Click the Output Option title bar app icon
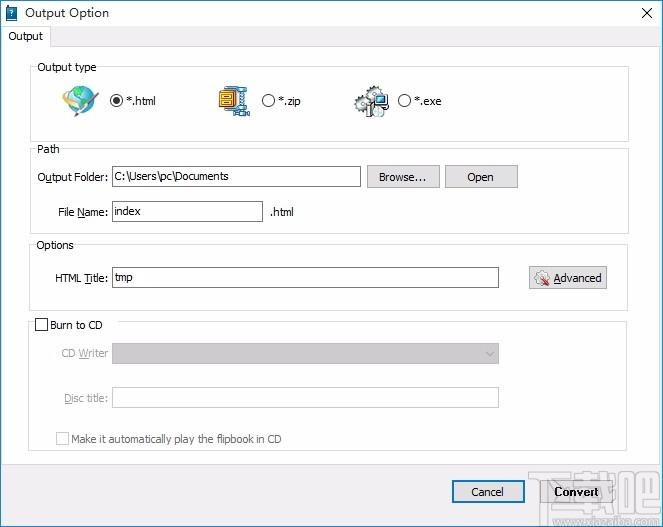Screen dimensions: 663x527 [11, 13]
